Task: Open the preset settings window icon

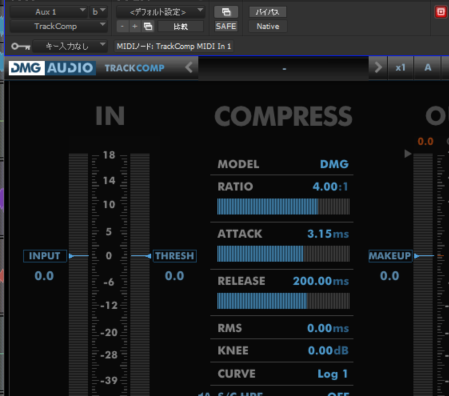Action: 226,12
